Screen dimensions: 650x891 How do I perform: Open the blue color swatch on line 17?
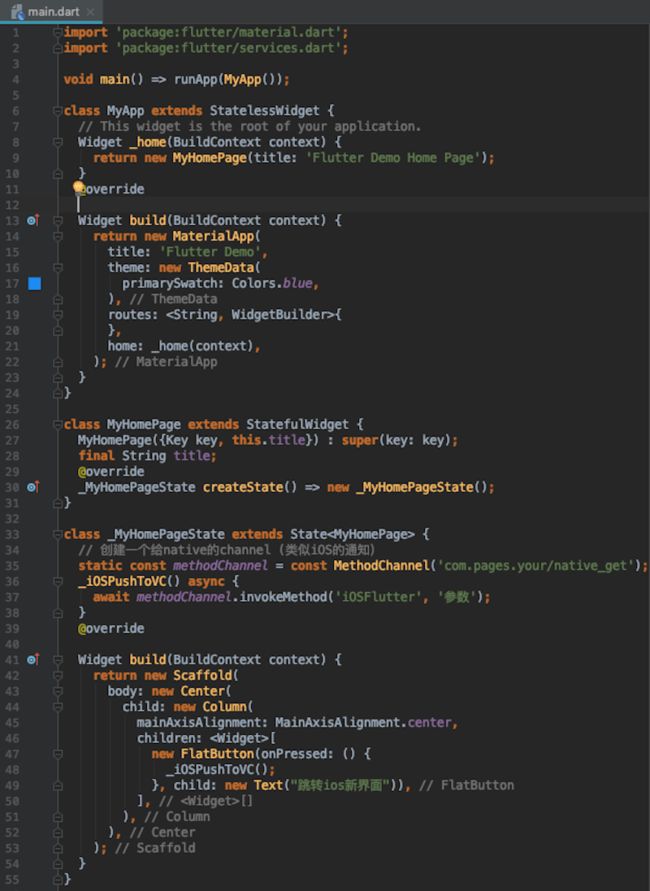pos(35,283)
